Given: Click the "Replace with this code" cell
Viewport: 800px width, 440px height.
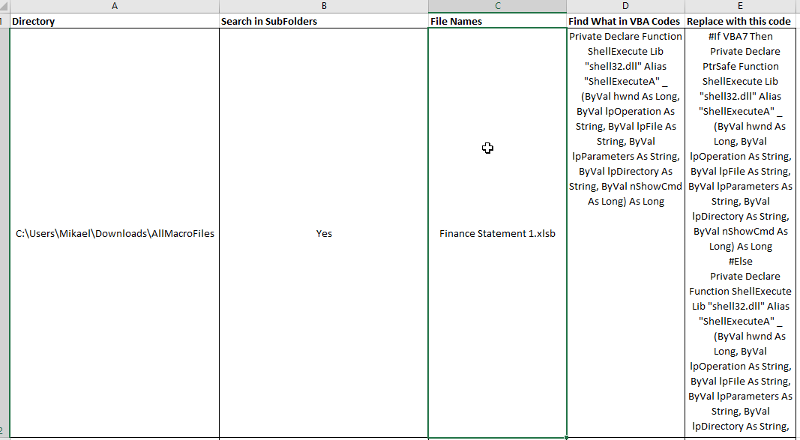Looking at the screenshot, I should (x=740, y=21).
